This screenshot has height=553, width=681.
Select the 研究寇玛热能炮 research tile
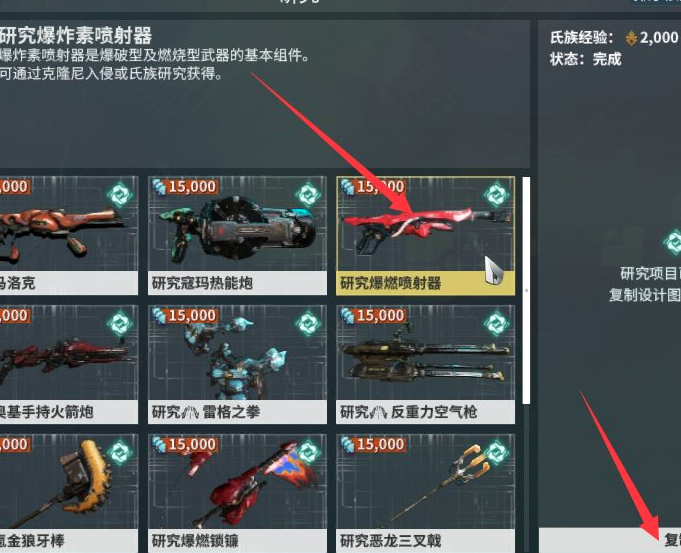(x=237, y=235)
